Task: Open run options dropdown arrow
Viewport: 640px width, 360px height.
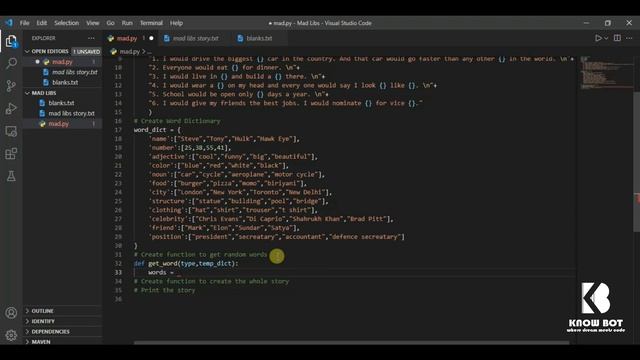Action: click(x=606, y=38)
